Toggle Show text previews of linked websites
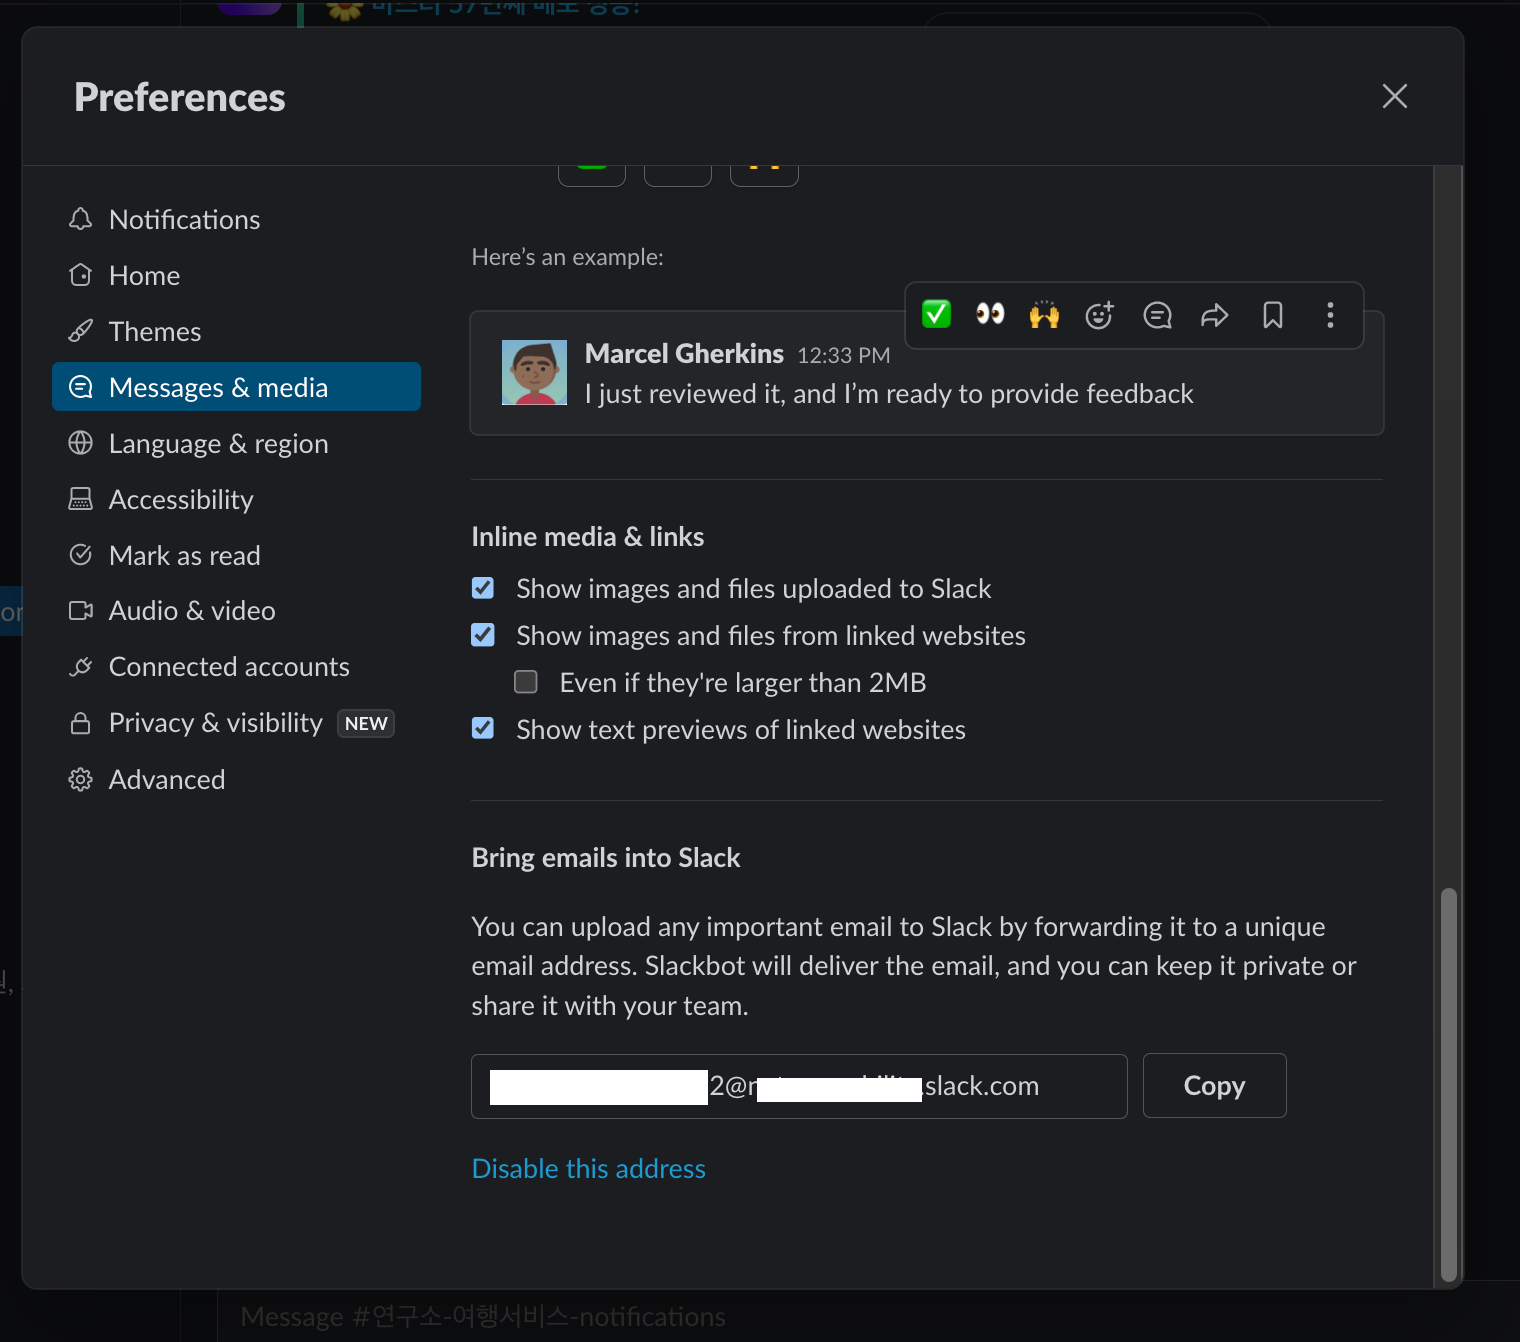 coord(483,729)
